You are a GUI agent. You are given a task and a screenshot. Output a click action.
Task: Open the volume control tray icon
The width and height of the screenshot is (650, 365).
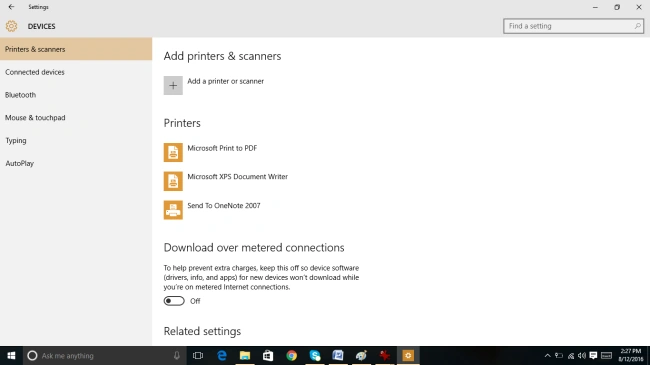click(x=582, y=355)
